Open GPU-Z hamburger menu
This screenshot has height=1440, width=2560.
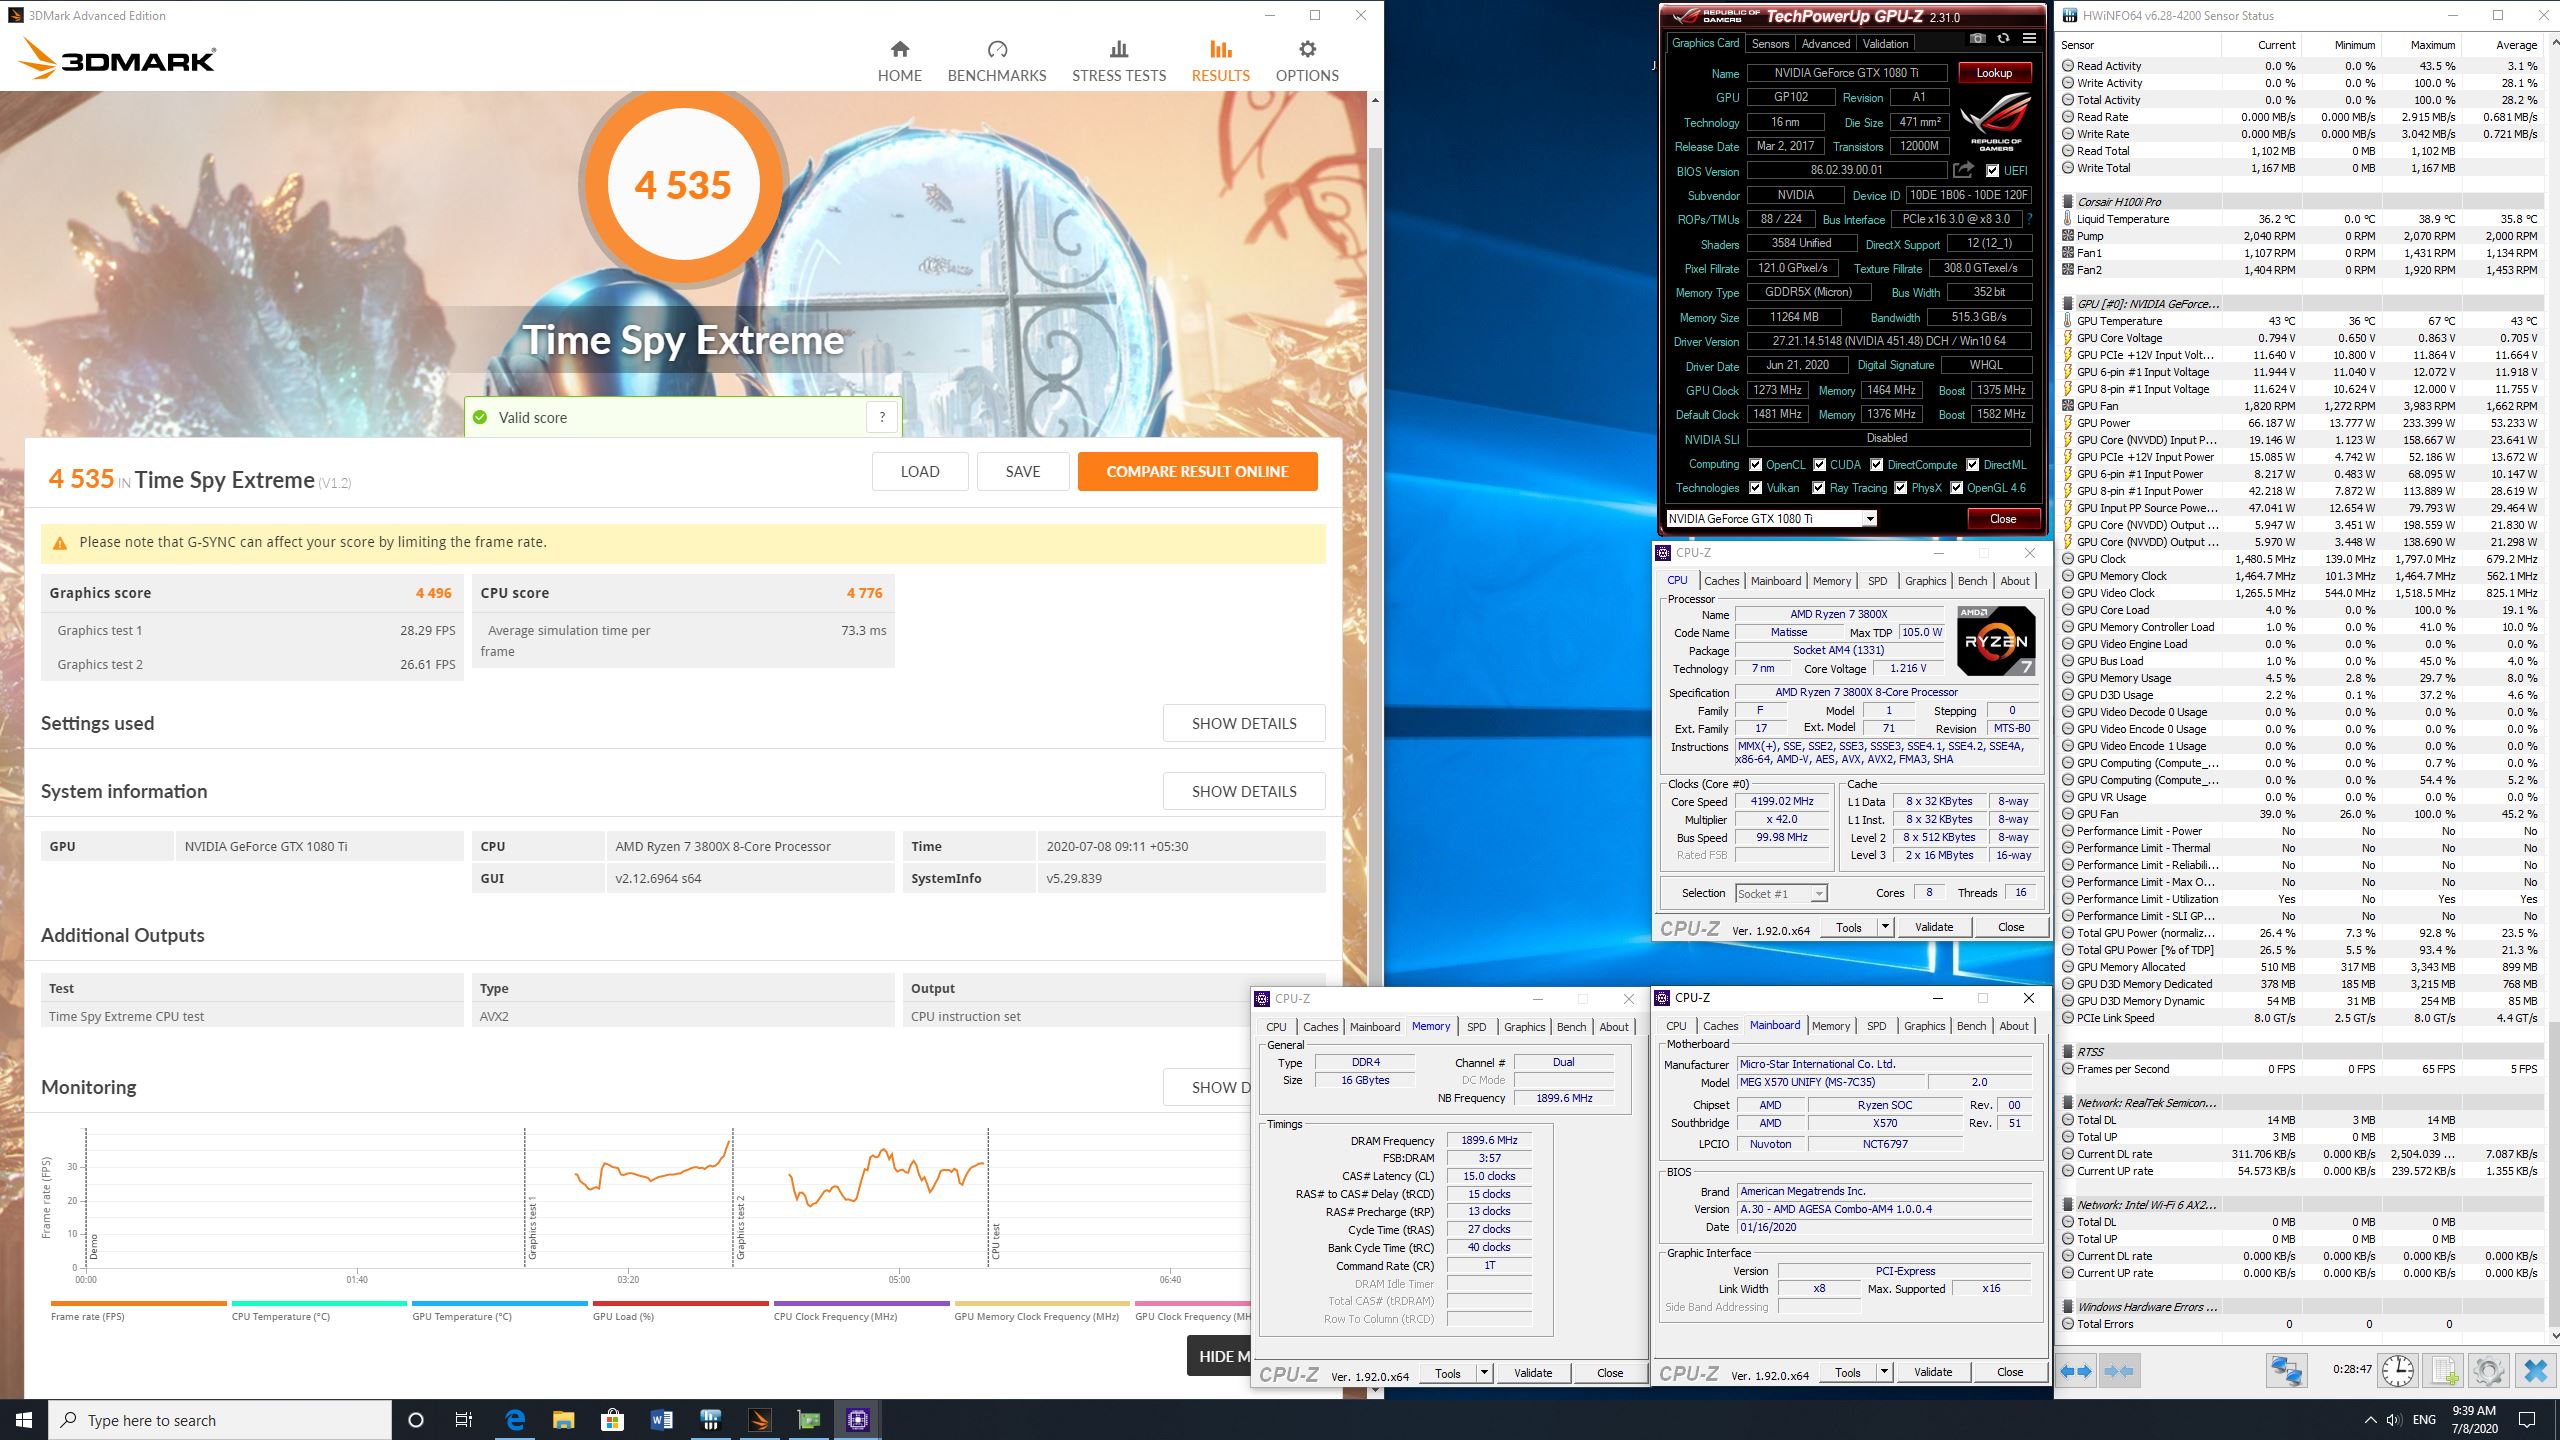coord(2029,39)
